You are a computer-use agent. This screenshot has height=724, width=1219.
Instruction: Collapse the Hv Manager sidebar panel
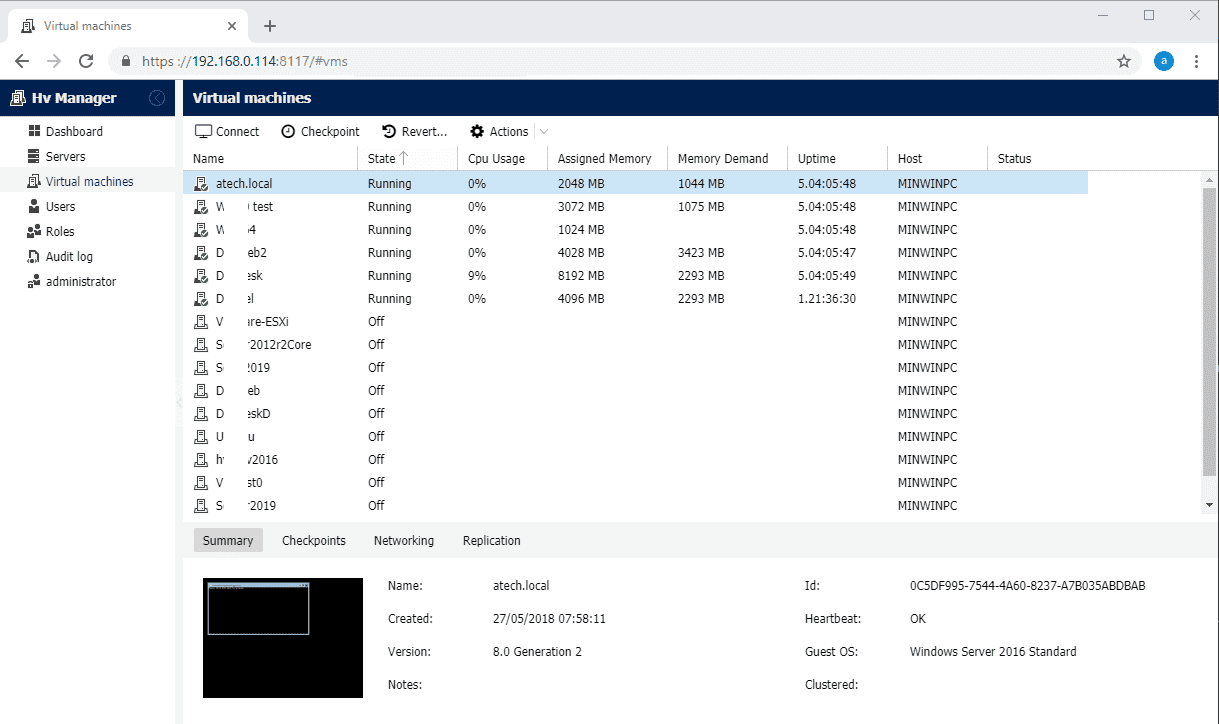157,98
